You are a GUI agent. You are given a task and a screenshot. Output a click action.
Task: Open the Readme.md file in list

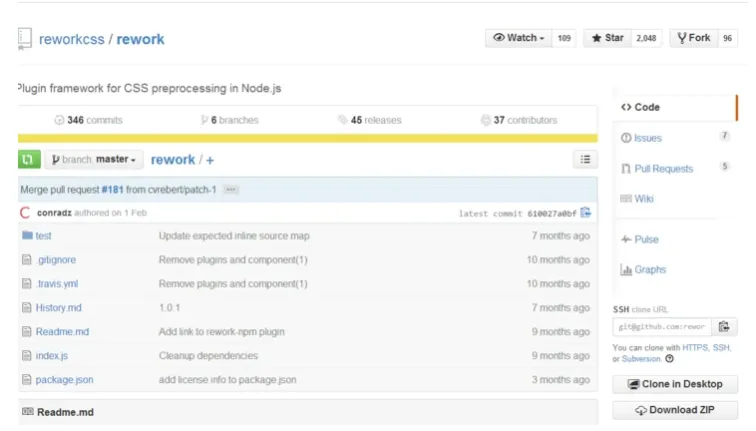coord(62,332)
